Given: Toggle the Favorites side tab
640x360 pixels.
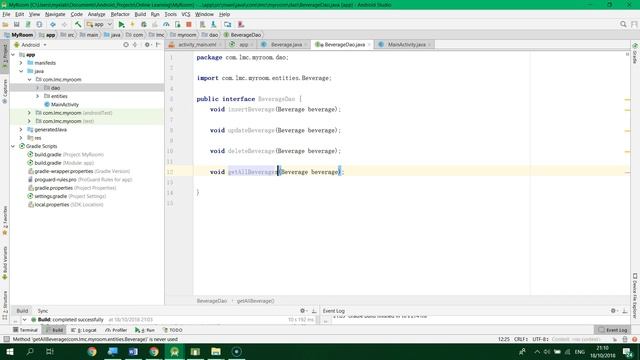Looking at the screenshot, I should click(5, 220).
